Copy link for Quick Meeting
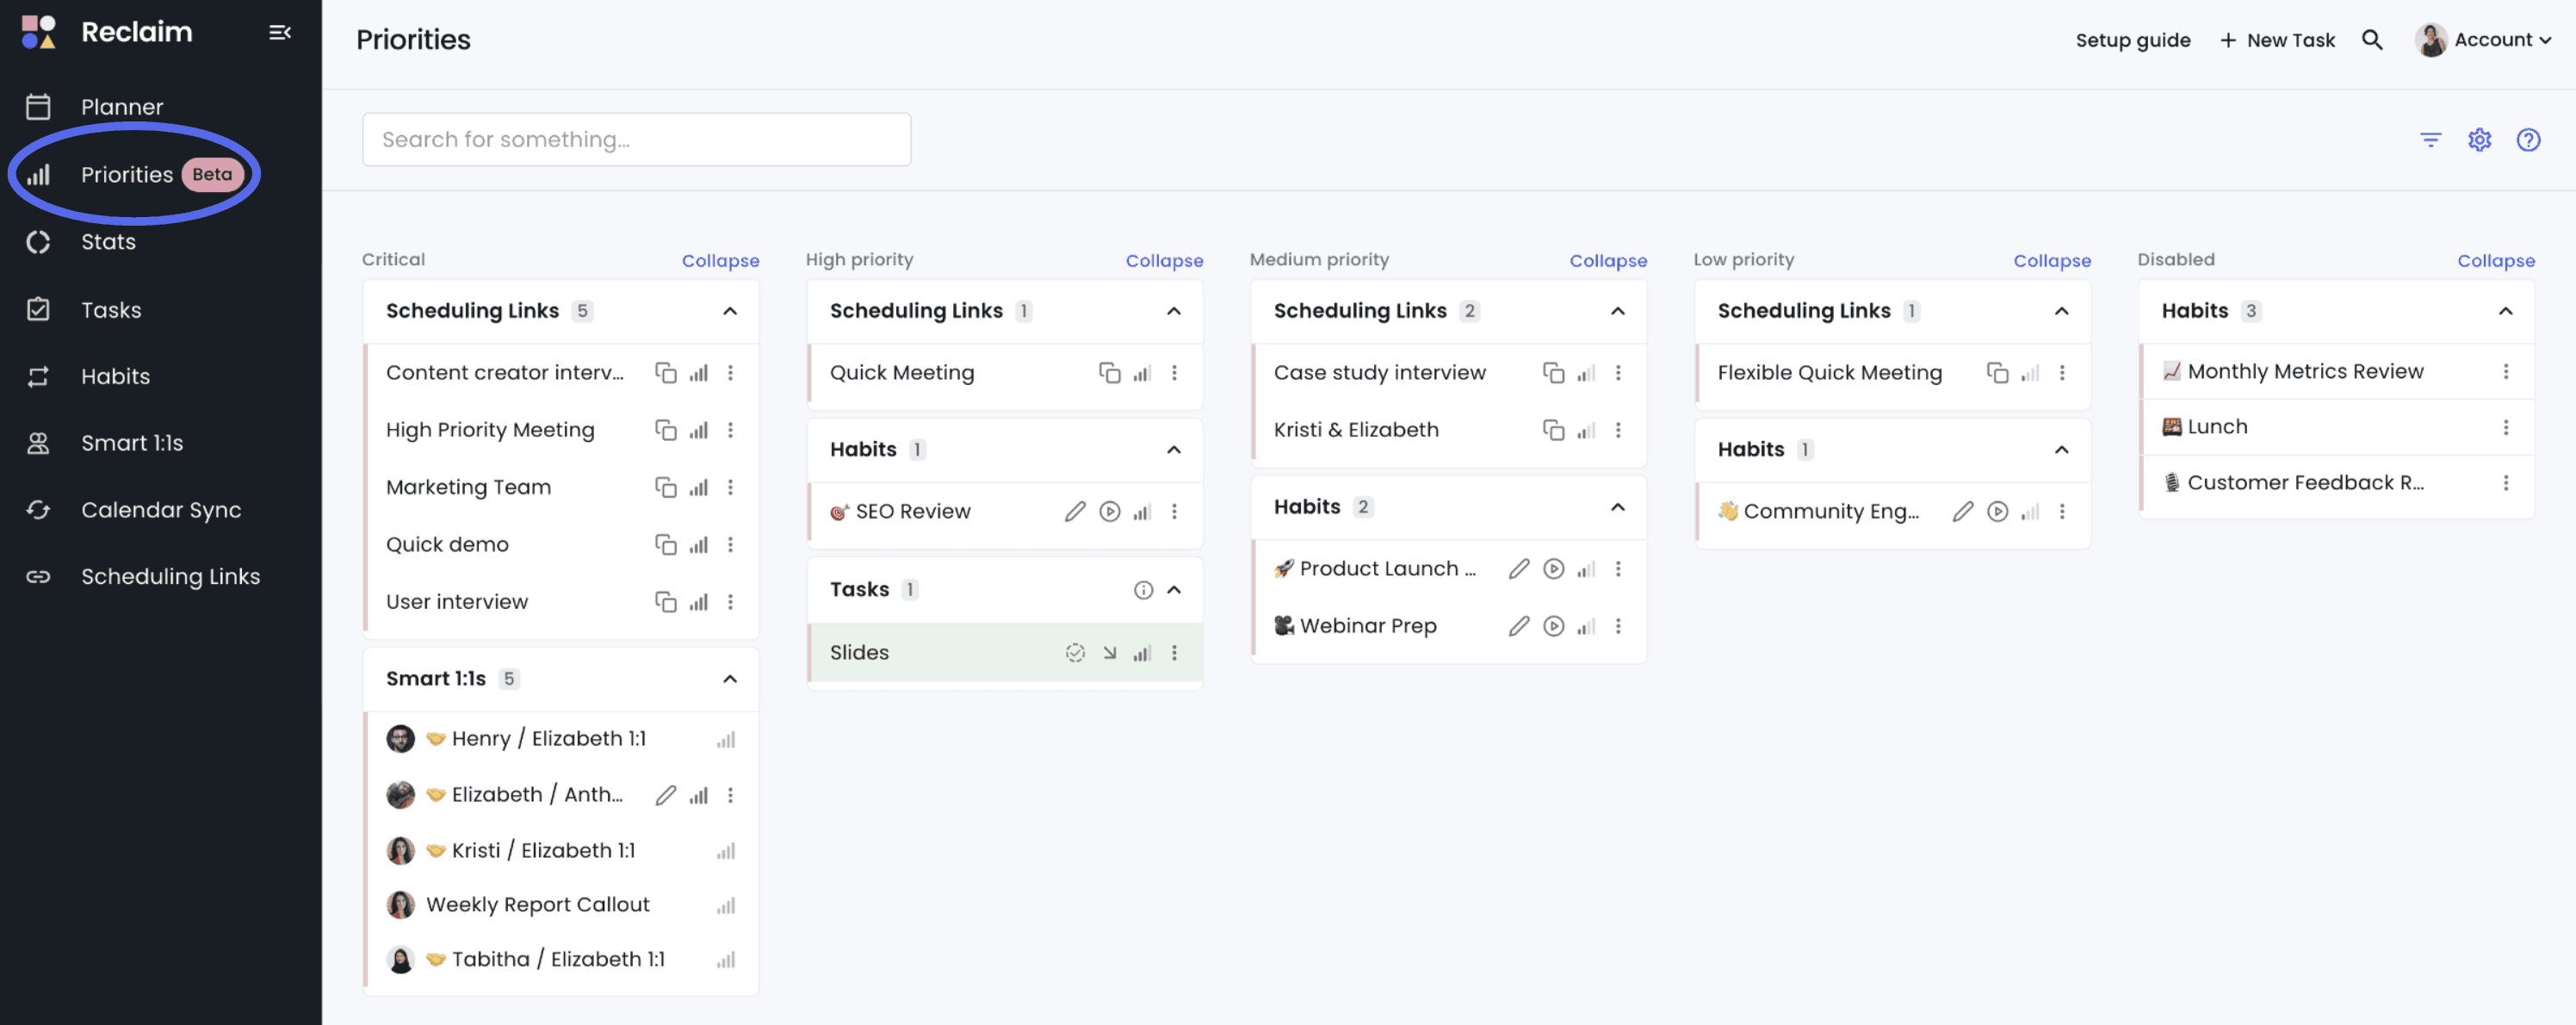Image resolution: width=2576 pixels, height=1025 pixels. 1109,373
